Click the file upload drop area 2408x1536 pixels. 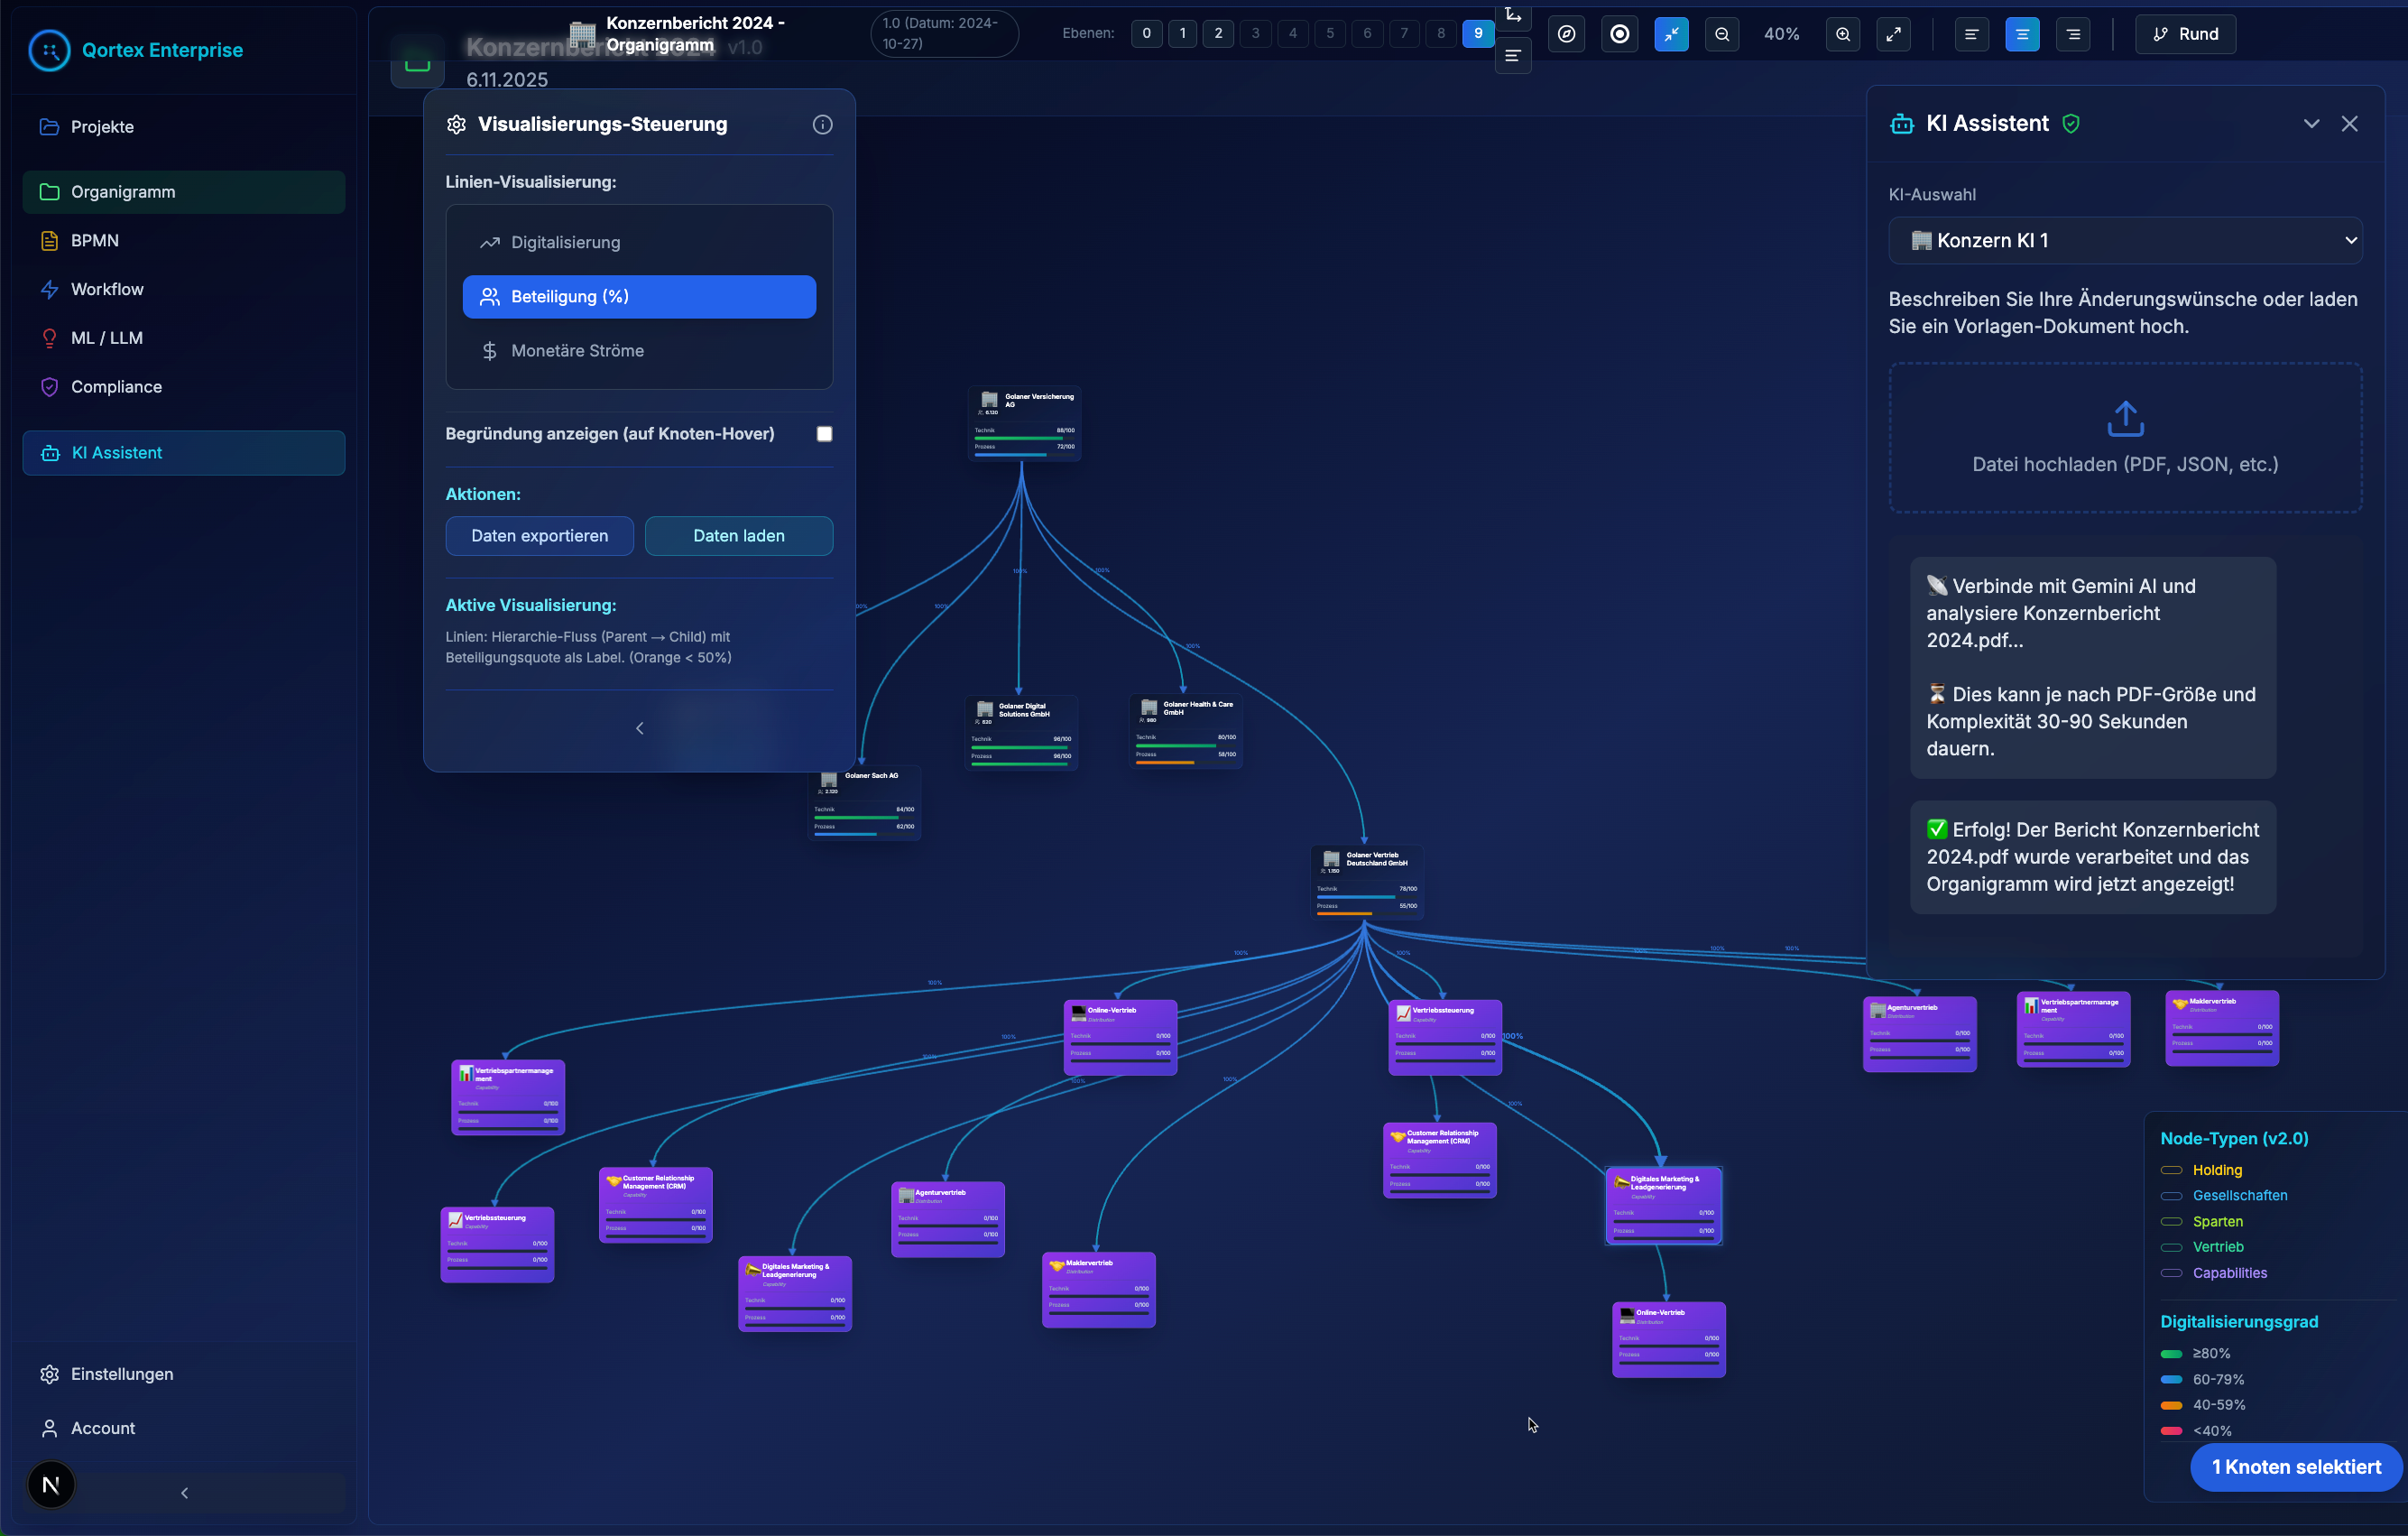point(2125,438)
